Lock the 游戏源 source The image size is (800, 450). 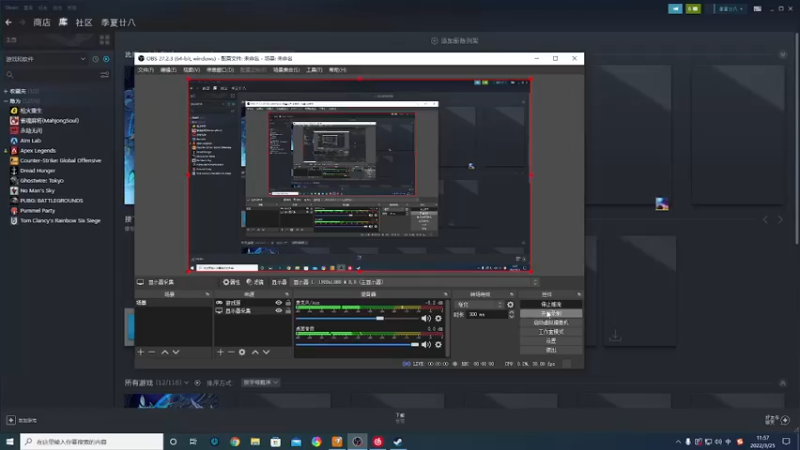click(288, 303)
